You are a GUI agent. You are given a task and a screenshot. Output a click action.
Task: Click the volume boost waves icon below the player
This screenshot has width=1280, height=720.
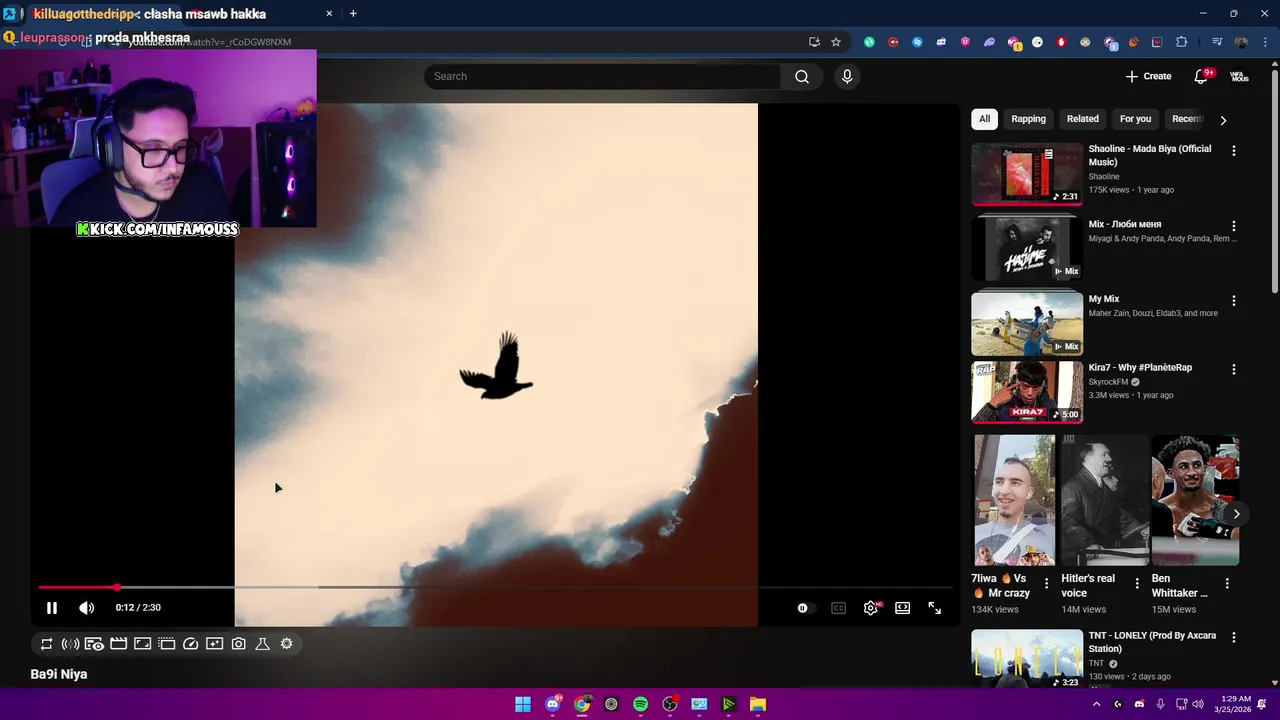tap(70, 644)
